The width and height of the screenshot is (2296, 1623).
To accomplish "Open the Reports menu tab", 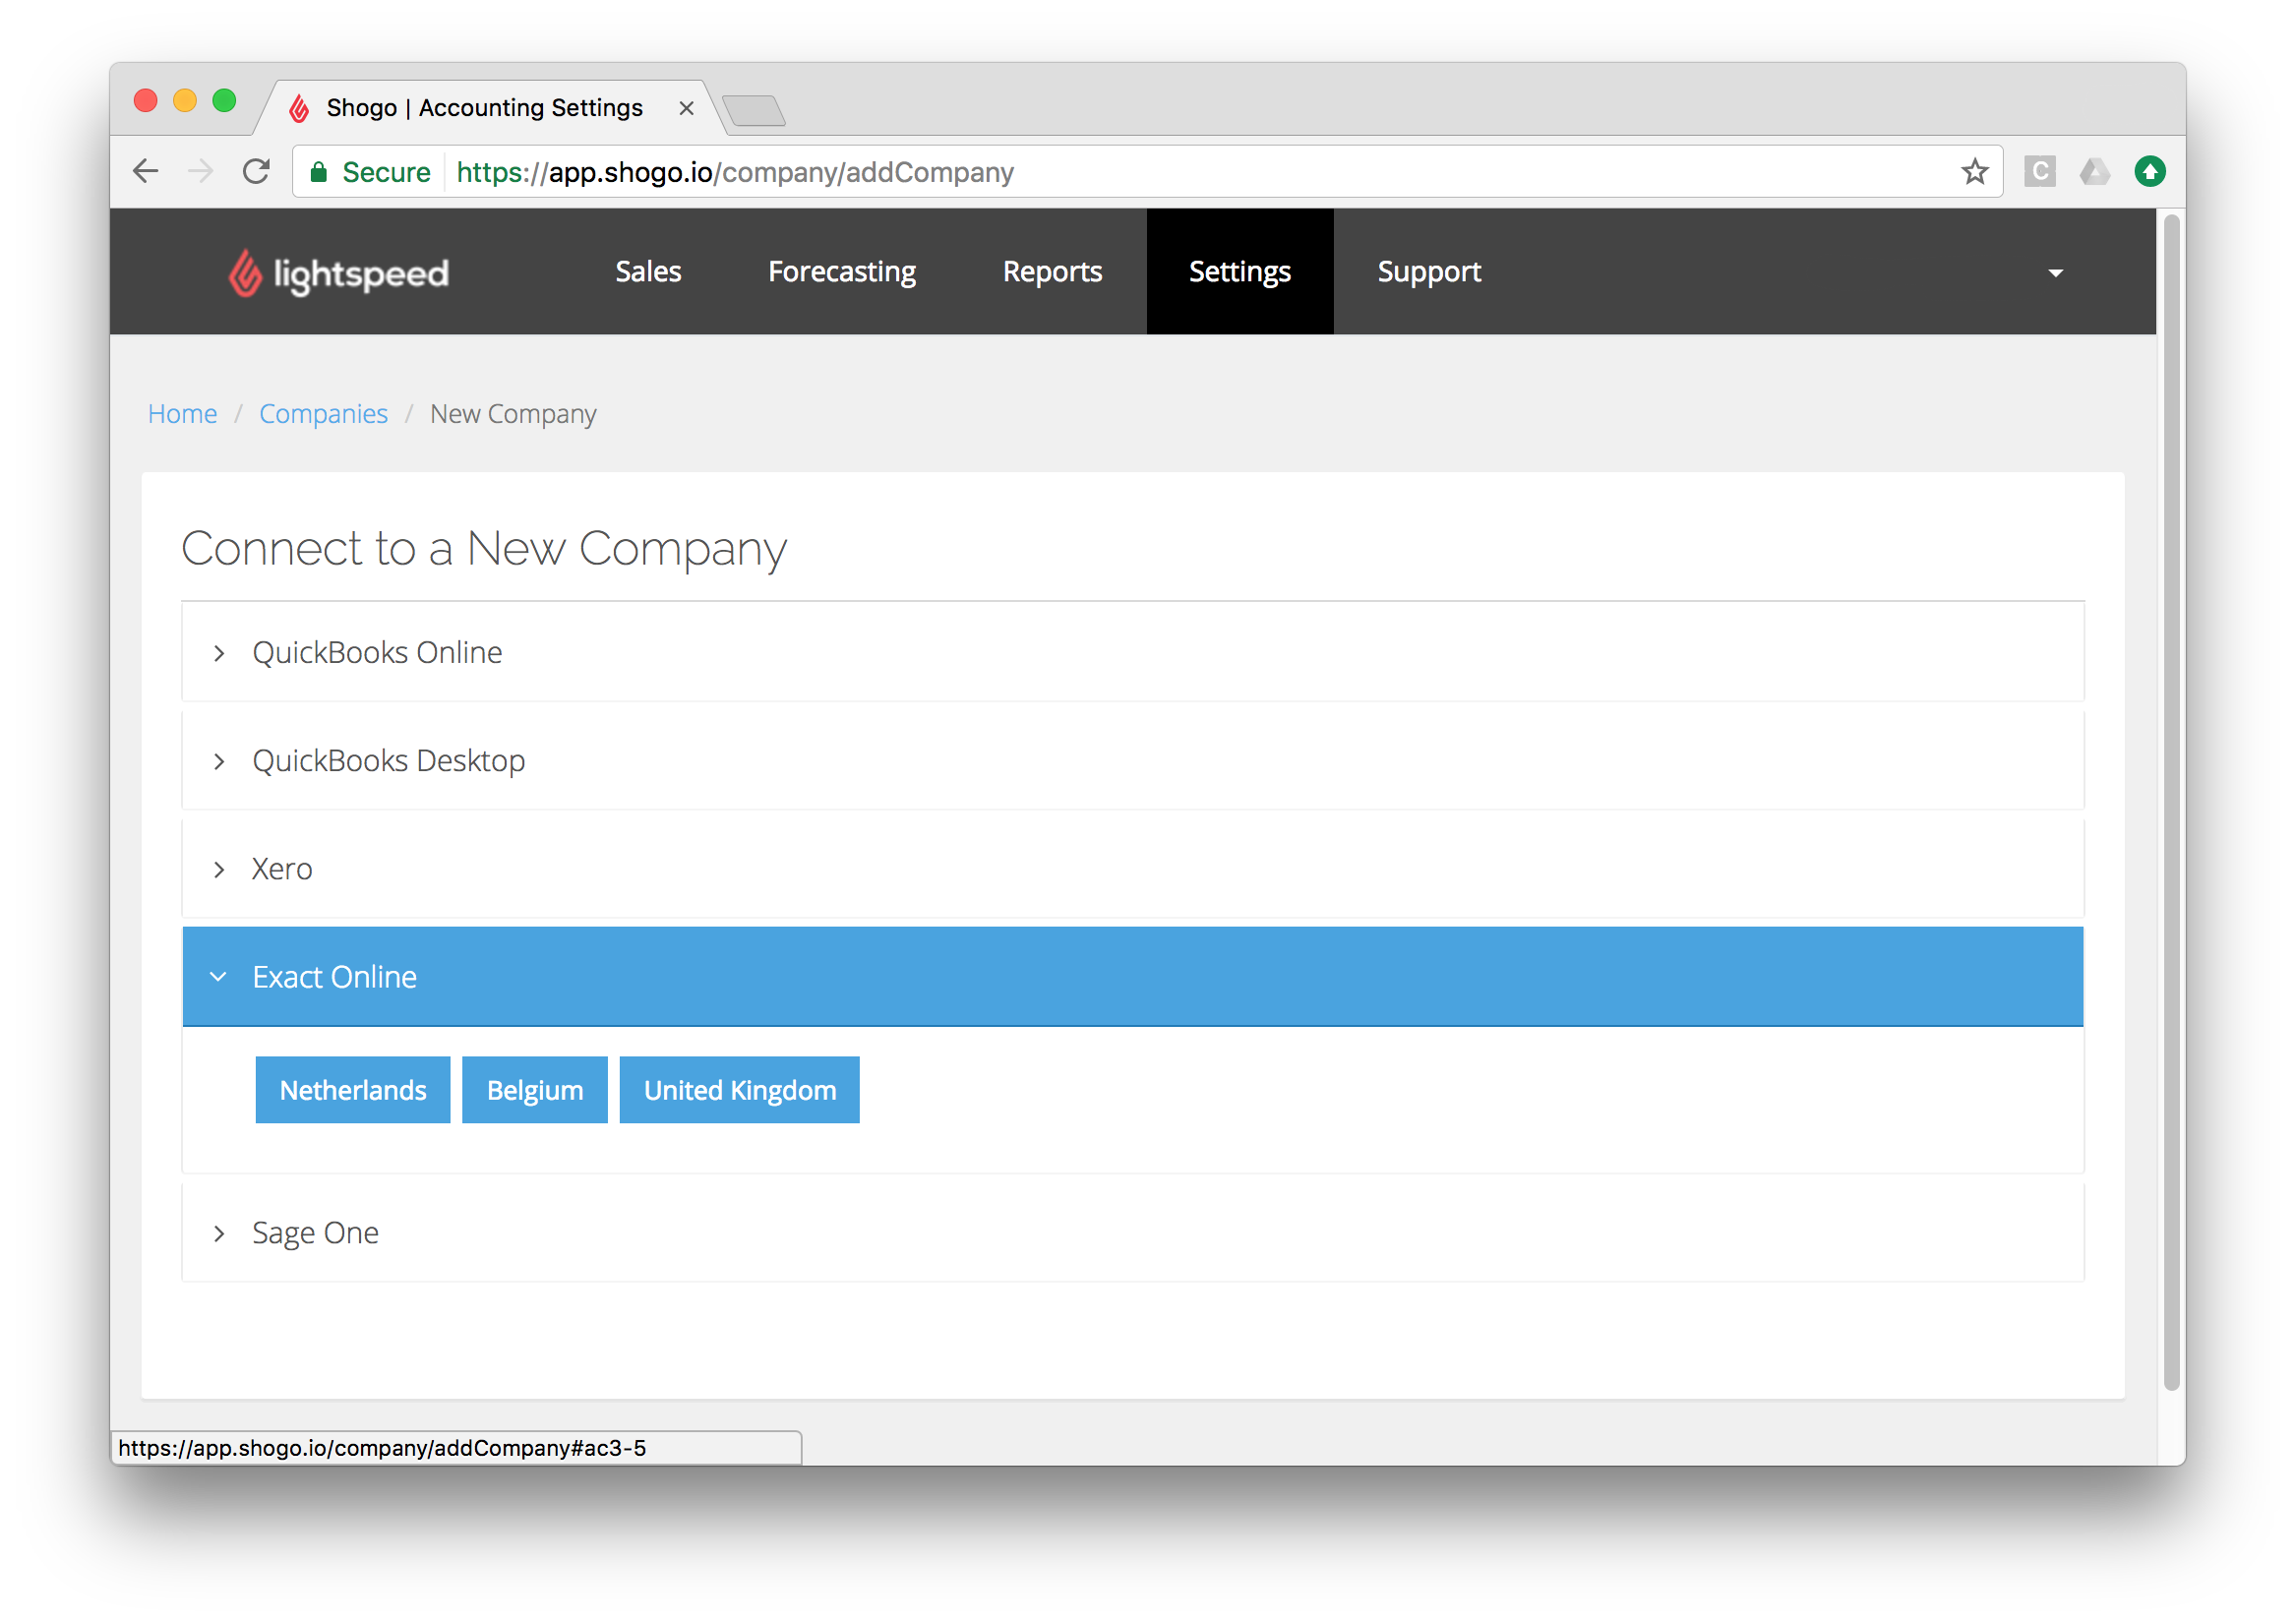I will click(x=1051, y=270).
